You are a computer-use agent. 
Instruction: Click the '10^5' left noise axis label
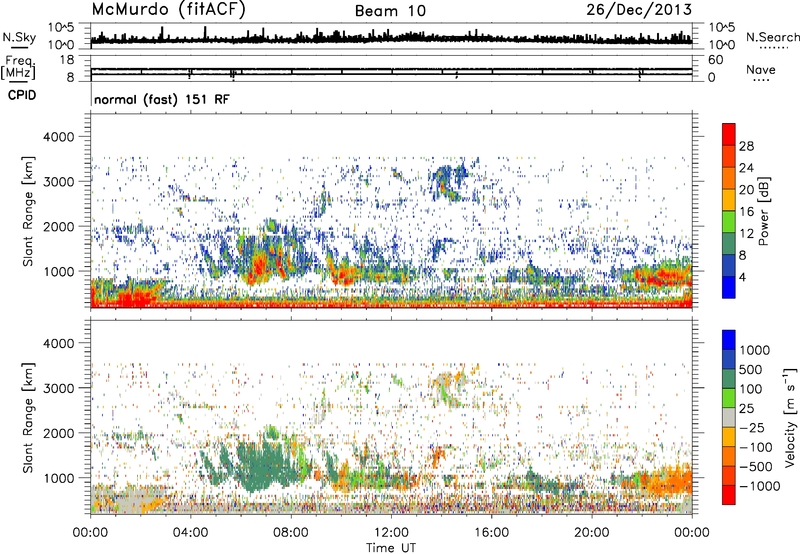click(x=61, y=28)
